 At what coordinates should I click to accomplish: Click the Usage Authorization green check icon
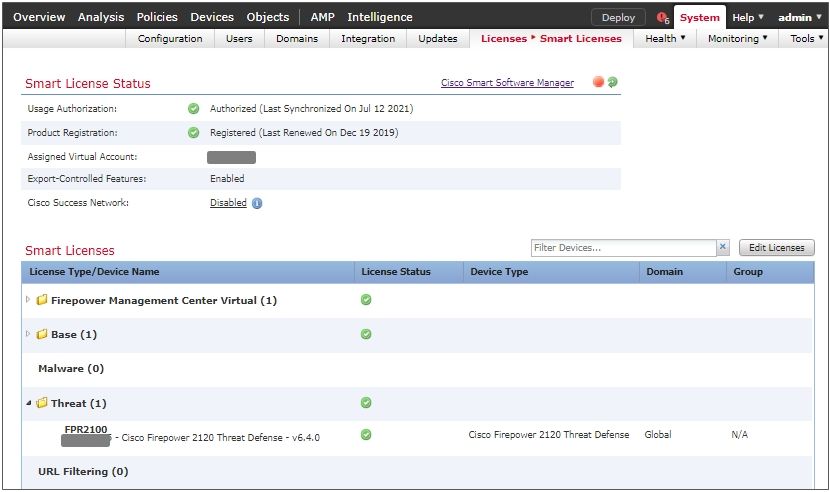[194, 109]
